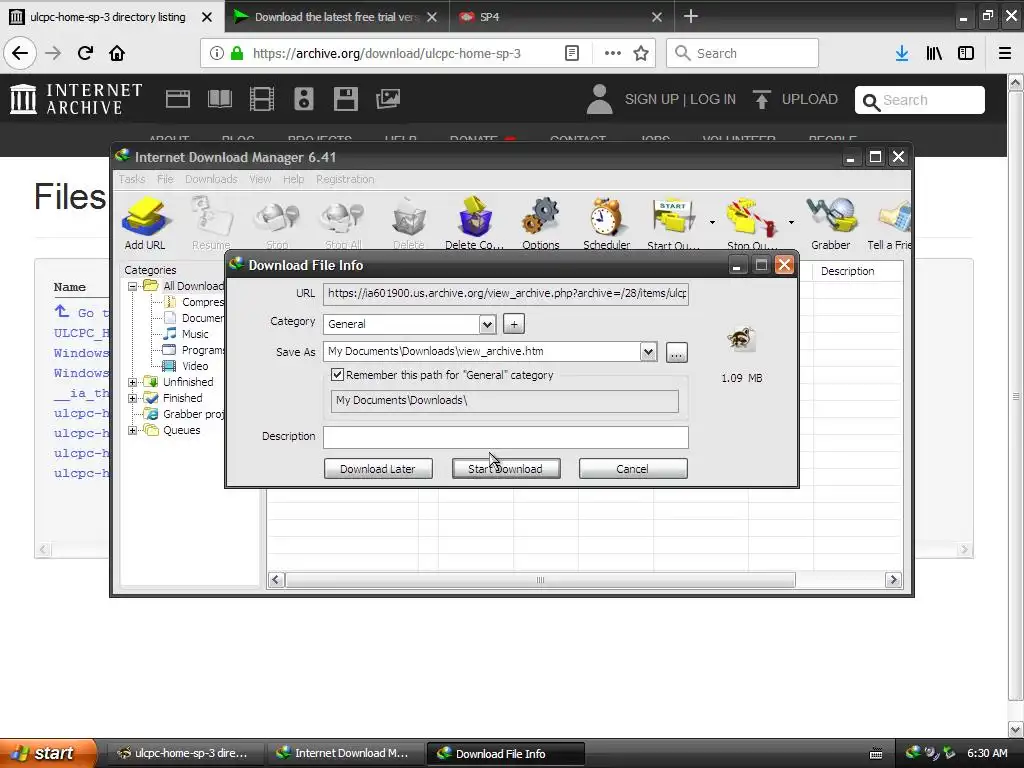1024x768 pixels.
Task: Open Internet Archive Images icon
Action: [388, 99]
